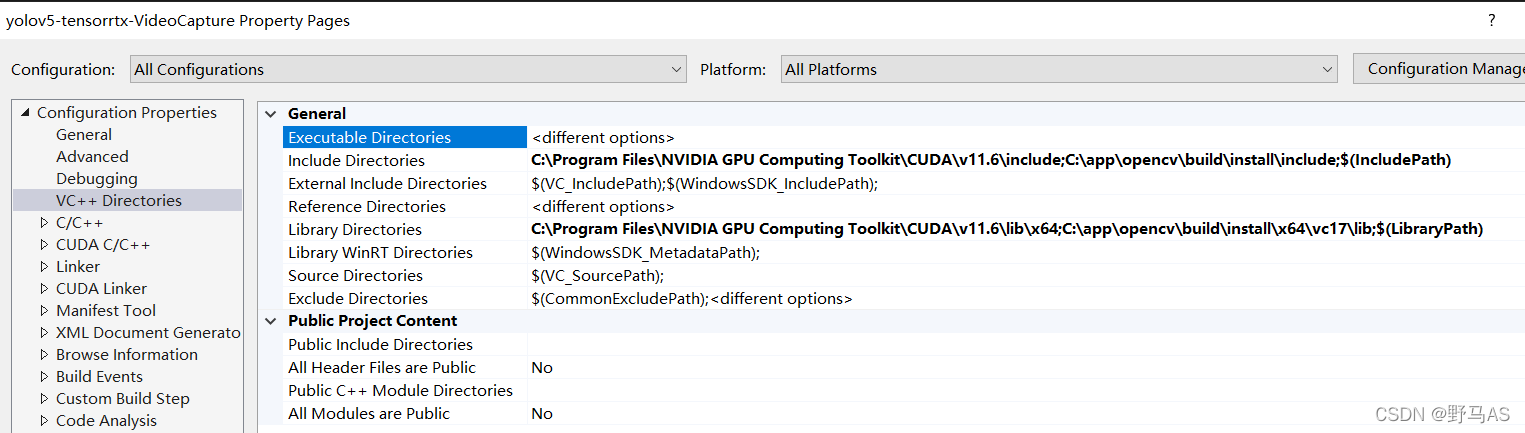Collapse the Public Project Content section

coord(271,321)
